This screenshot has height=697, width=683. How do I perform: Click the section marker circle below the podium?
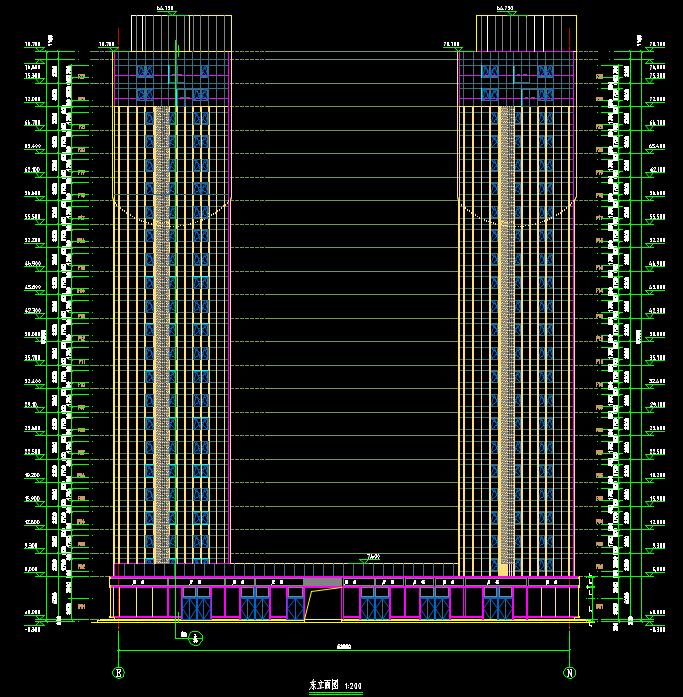196,639
